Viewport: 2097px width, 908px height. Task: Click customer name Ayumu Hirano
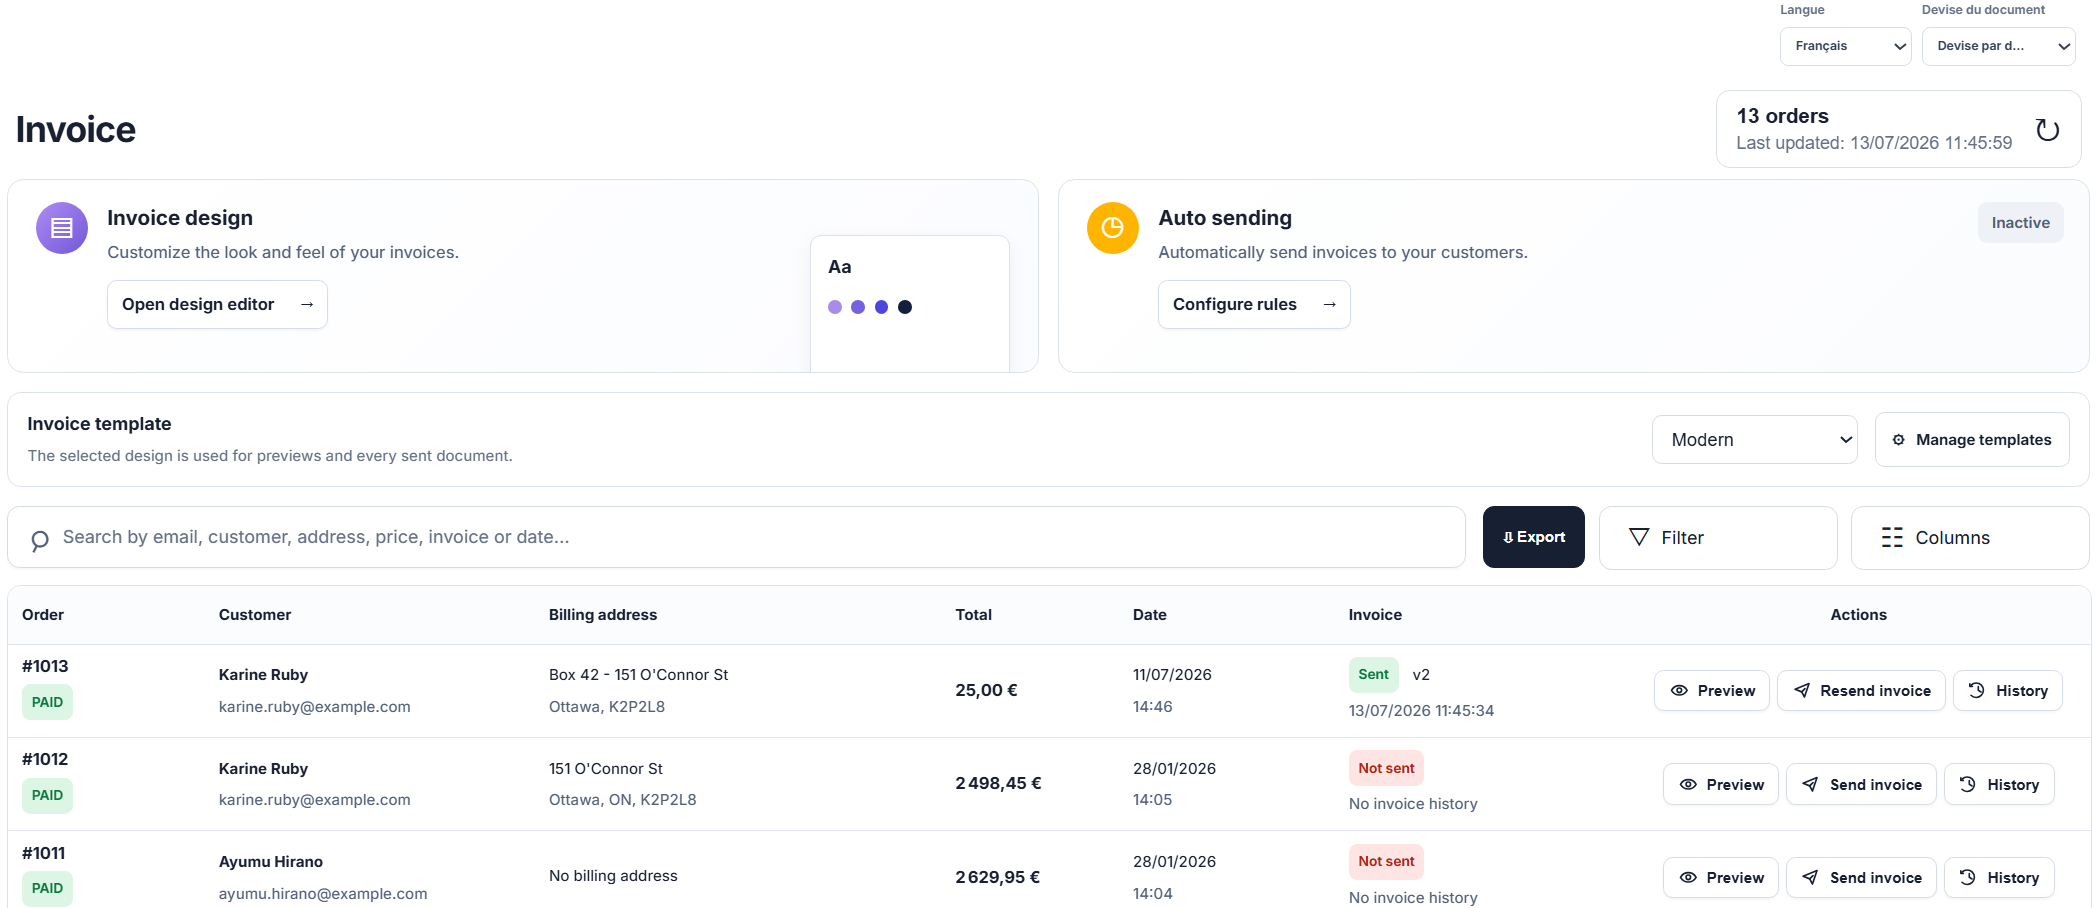click(x=271, y=862)
